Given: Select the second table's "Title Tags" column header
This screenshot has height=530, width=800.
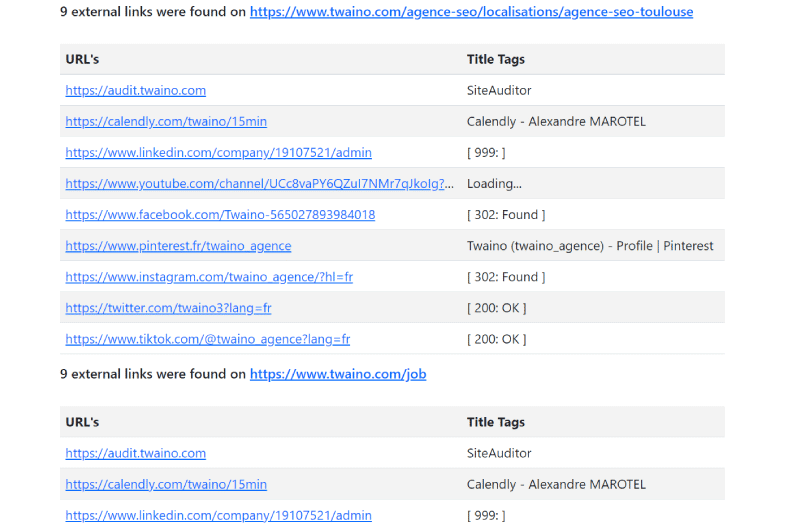Looking at the screenshot, I should pos(495,422).
